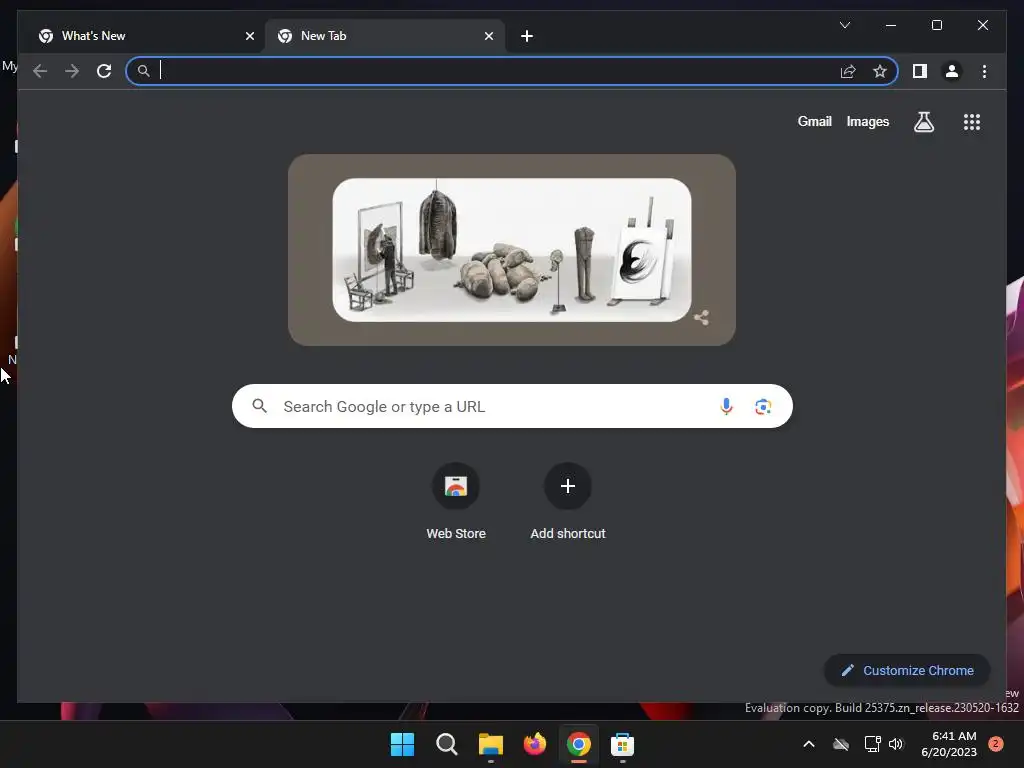Open Gmail link

point(814,121)
